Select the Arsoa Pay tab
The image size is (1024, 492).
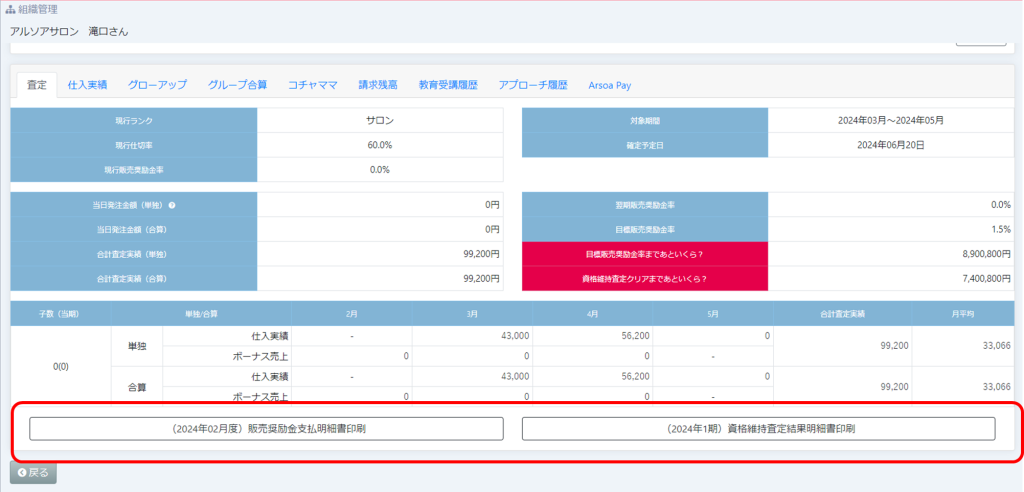point(609,85)
